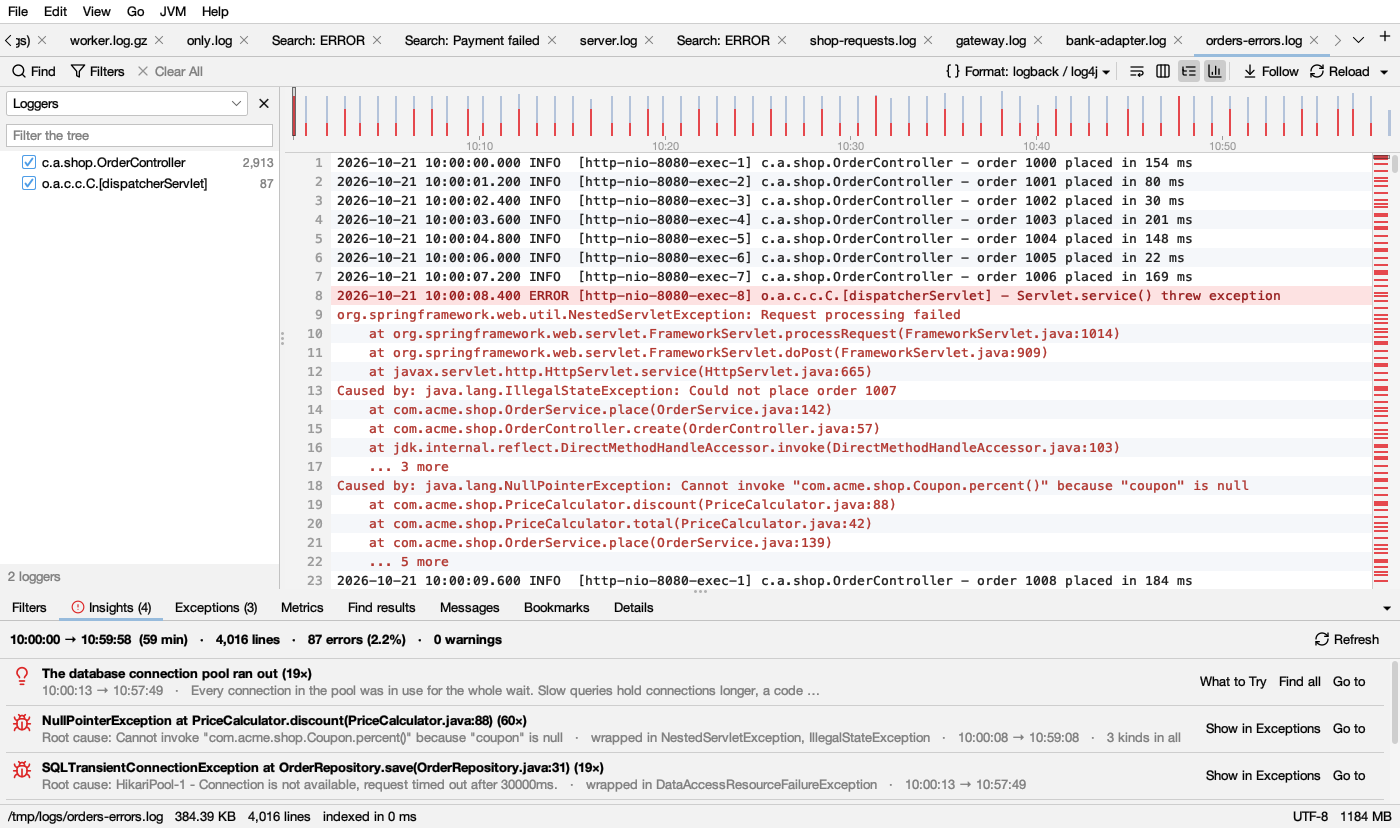Open the Go menu
The height and width of the screenshot is (828, 1400).
(136, 12)
